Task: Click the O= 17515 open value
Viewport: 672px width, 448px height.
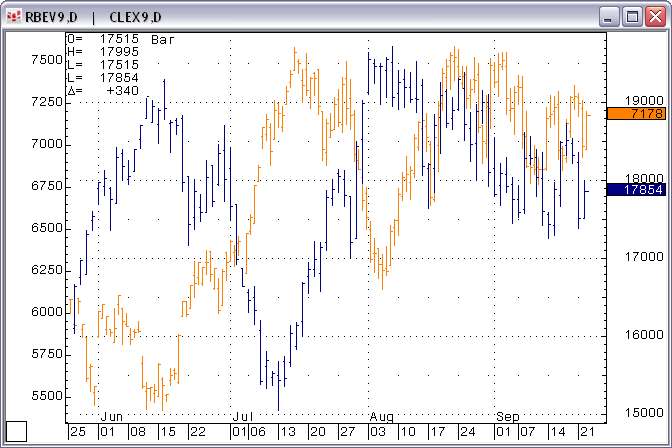Action: (x=103, y=39)
